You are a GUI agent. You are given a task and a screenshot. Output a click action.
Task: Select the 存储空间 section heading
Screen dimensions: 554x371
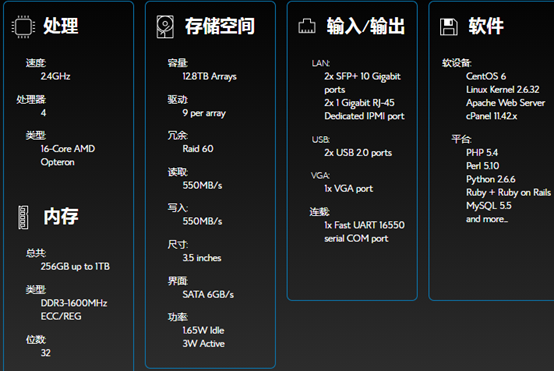(220, 26)
